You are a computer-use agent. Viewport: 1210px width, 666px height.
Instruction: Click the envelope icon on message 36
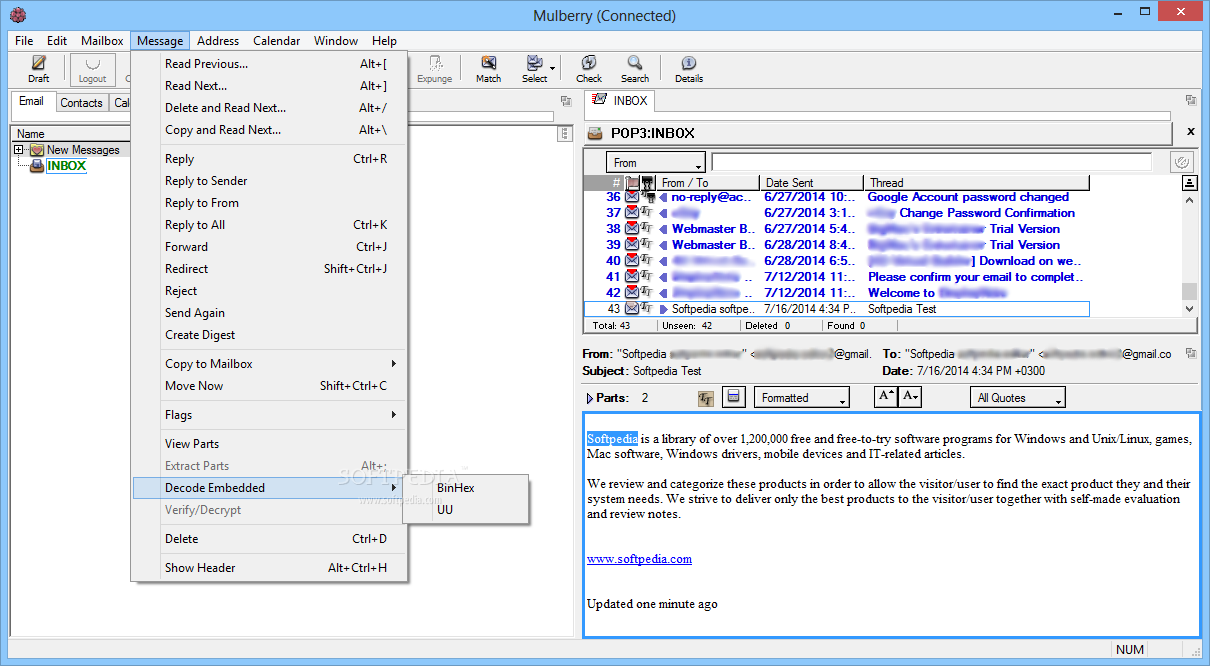point(632,197)
